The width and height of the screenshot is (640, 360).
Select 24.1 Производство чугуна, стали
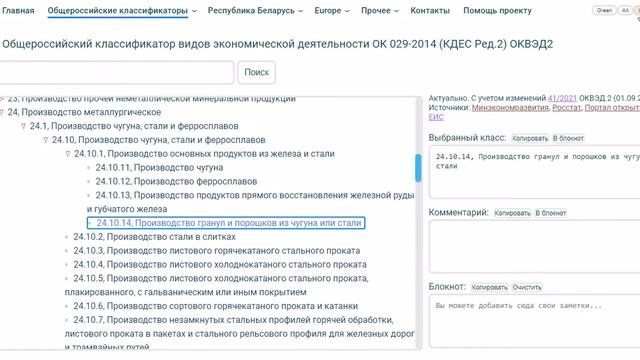[134, 126]
